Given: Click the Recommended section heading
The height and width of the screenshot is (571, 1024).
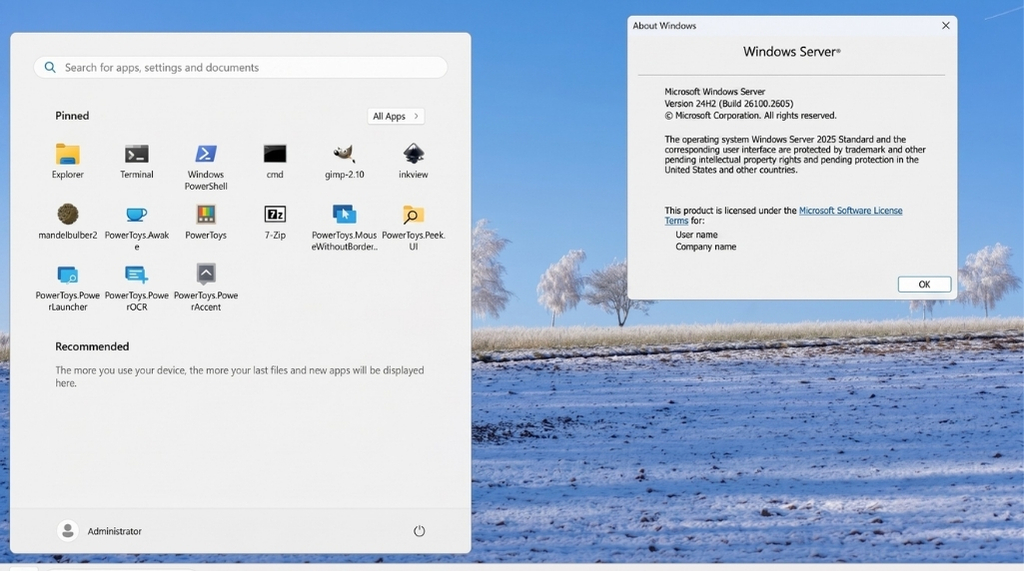Looking at the screenshot, I should click(x=92, y=346).
